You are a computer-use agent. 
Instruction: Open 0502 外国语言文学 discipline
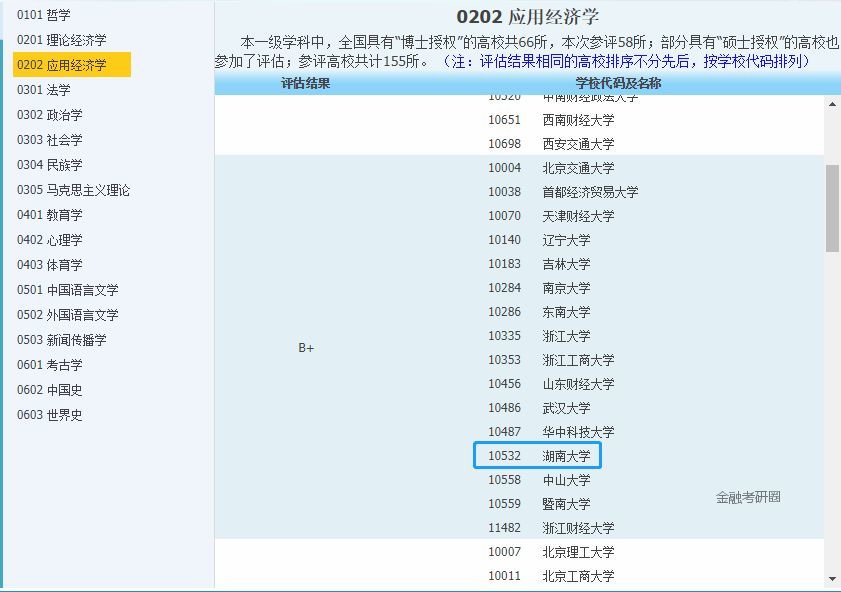click(68, 315)
